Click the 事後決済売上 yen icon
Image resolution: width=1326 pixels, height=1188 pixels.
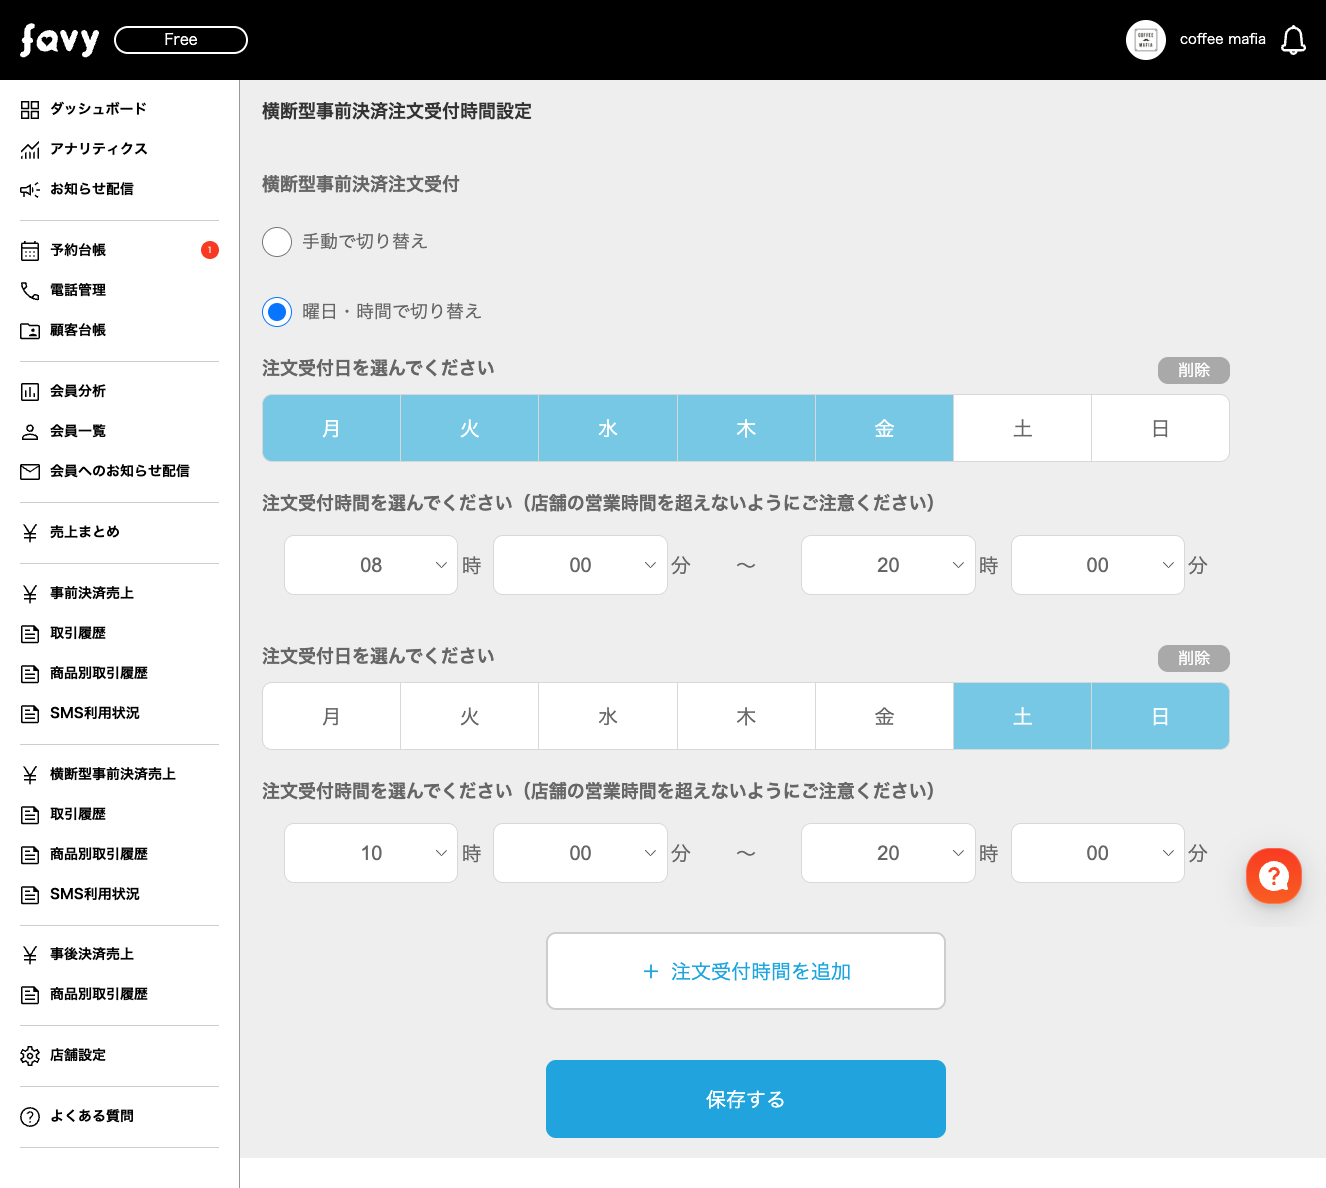pyautogui.click(x=30, y=954)
